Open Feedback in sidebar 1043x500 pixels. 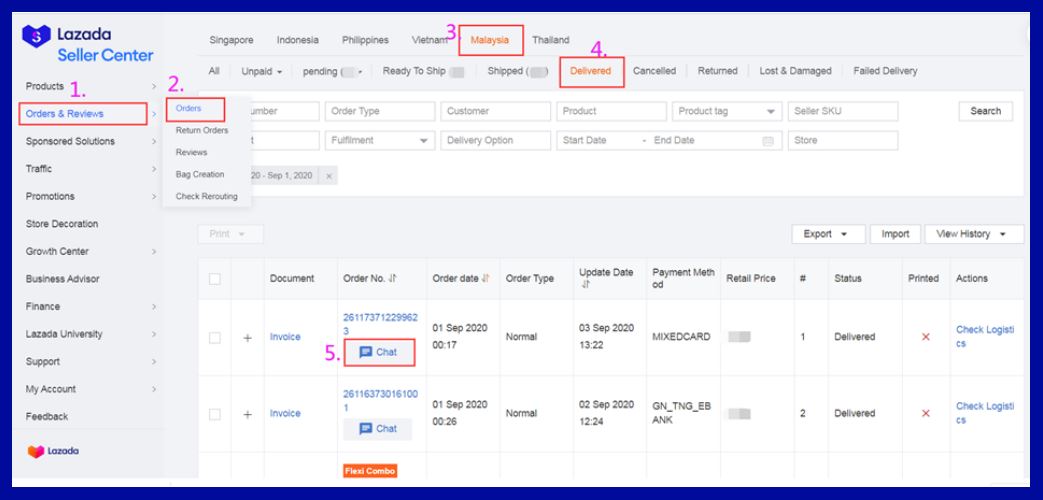[47, 417]
